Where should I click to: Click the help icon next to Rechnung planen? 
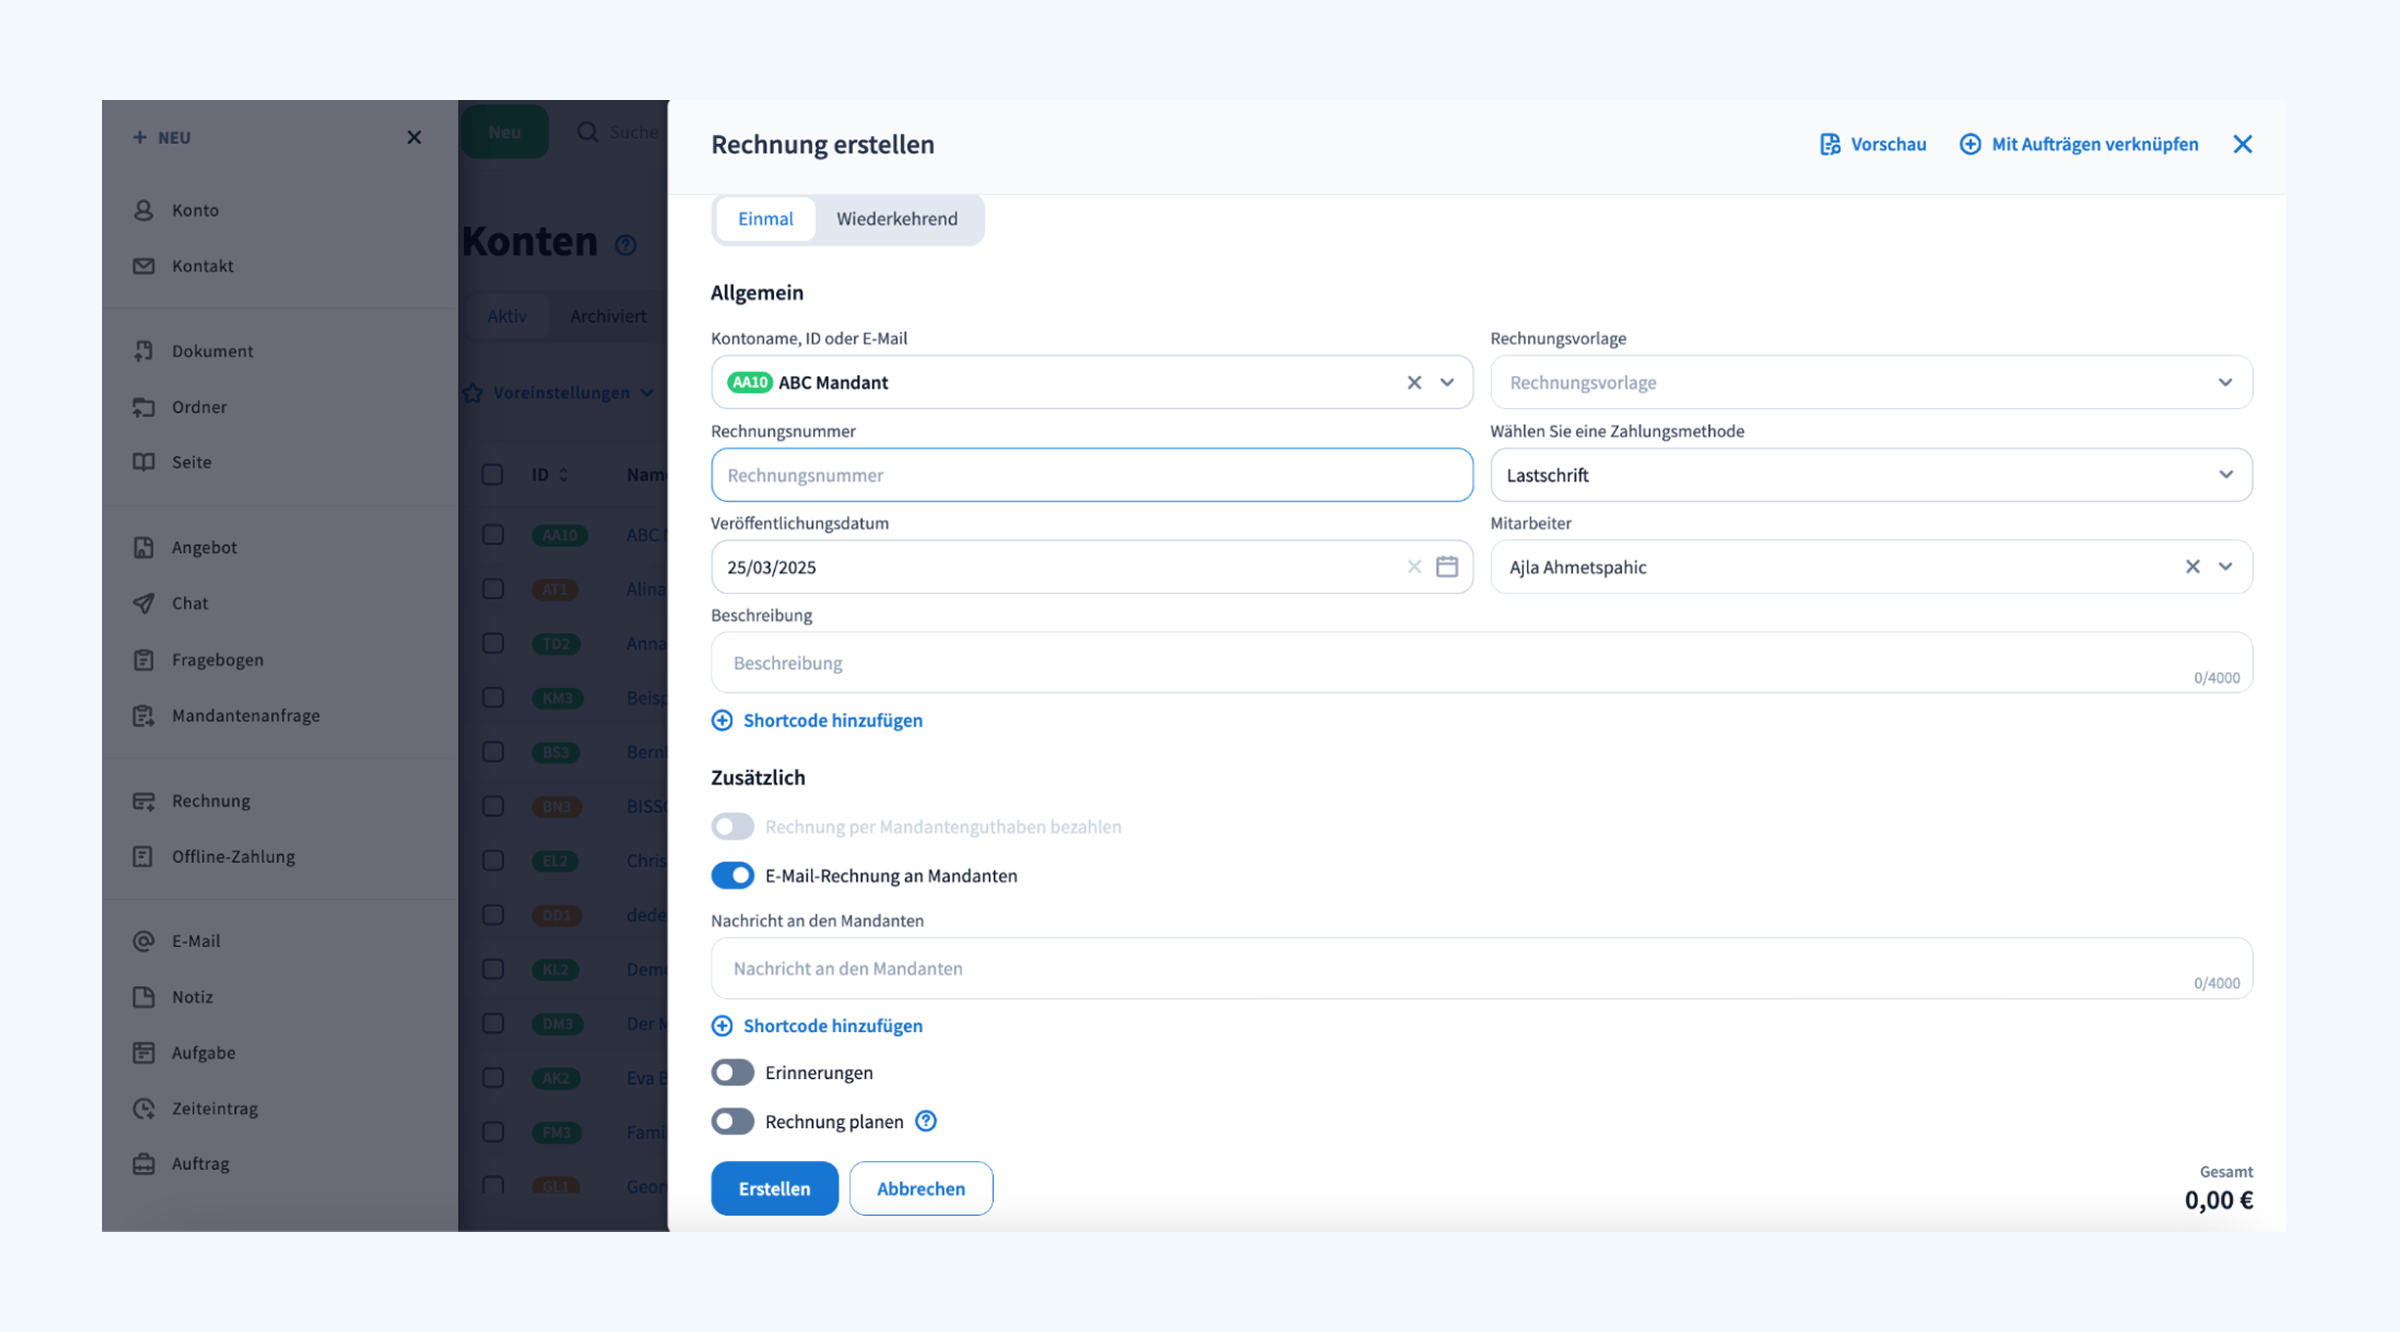[926, 1121]
